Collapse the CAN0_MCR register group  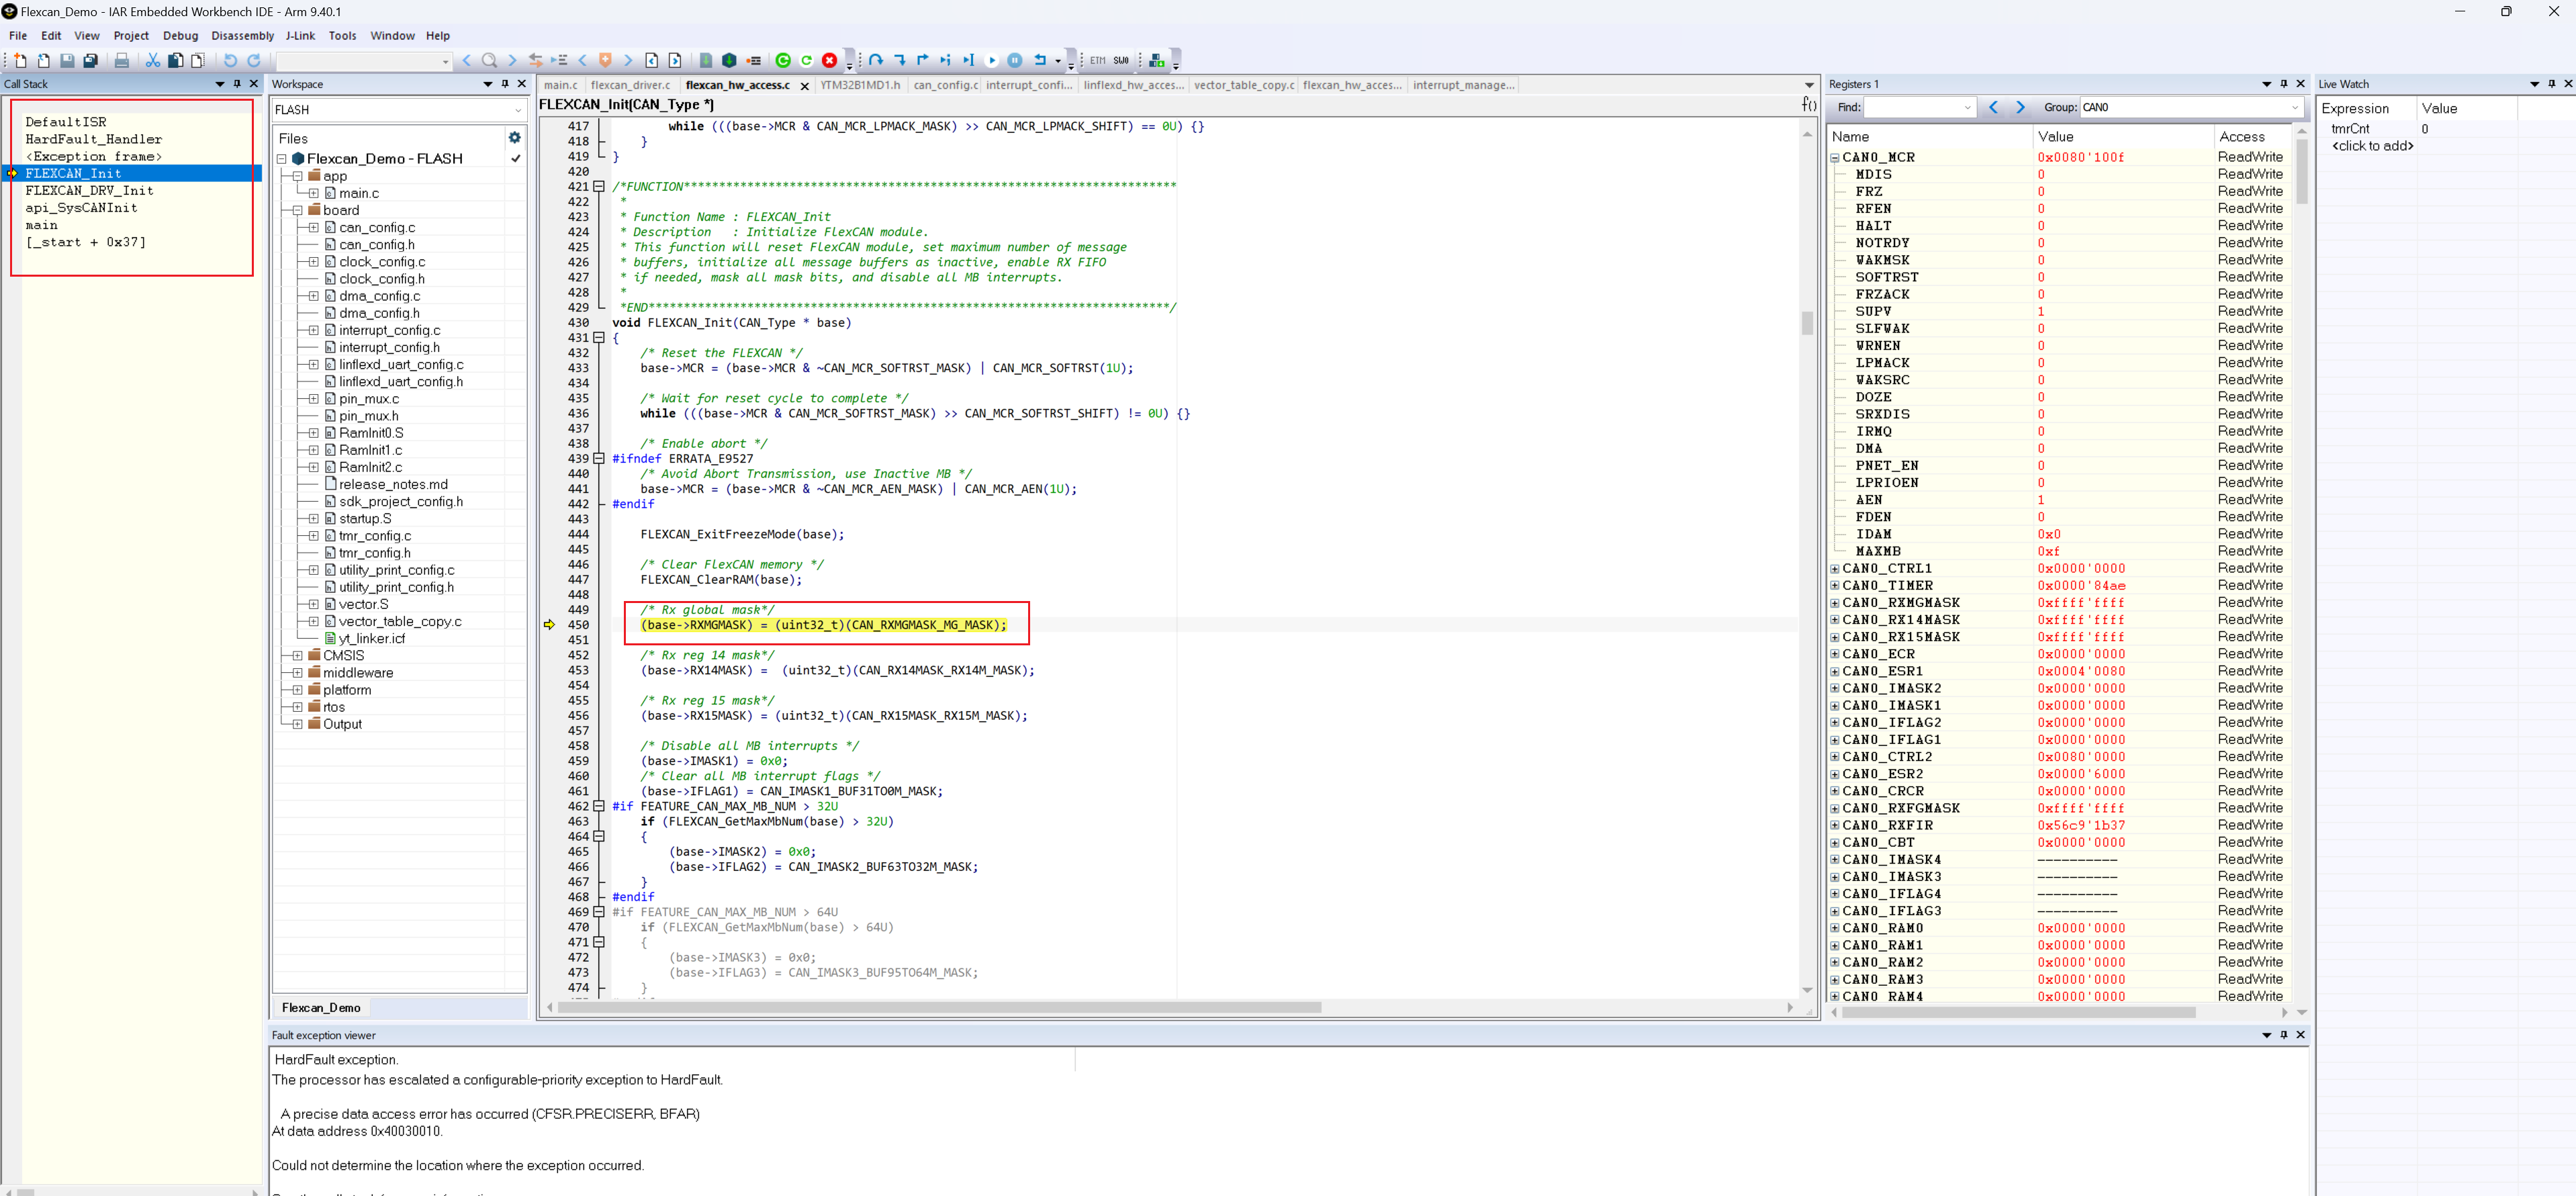(x=1835, y=158)
